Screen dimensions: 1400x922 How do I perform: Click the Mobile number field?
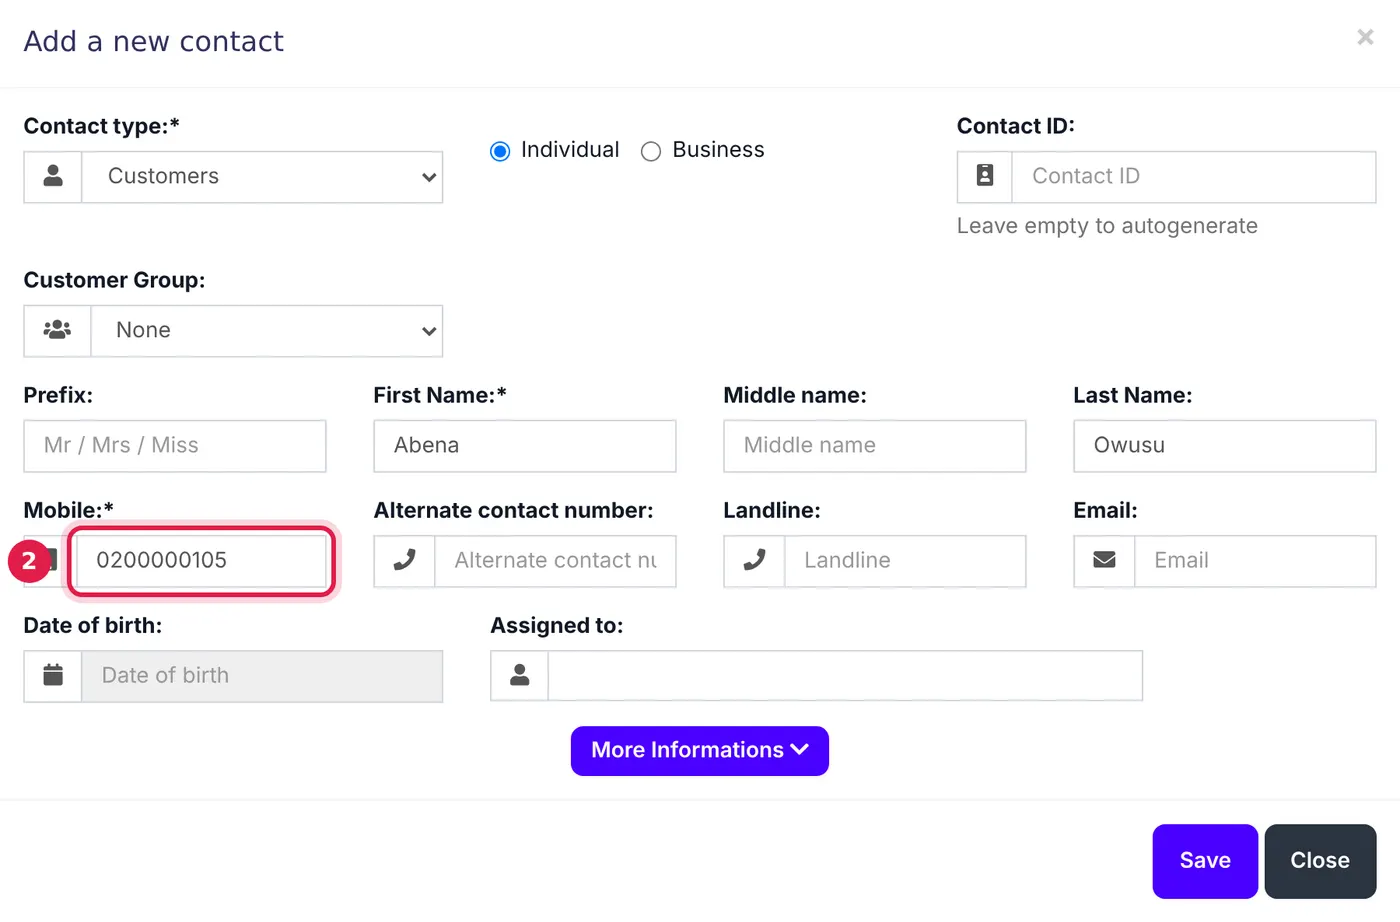tap(201, 561)
